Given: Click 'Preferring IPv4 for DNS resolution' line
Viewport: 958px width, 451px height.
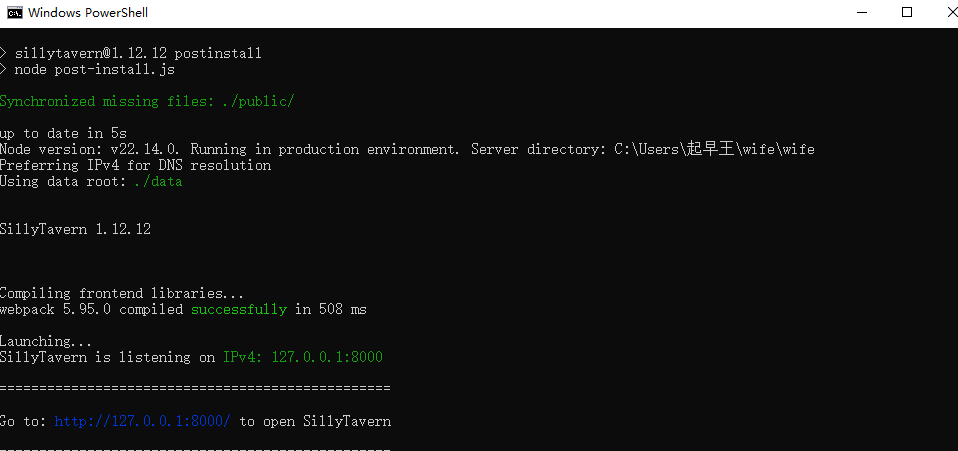Looking at the screenshot, I should 136,165.
